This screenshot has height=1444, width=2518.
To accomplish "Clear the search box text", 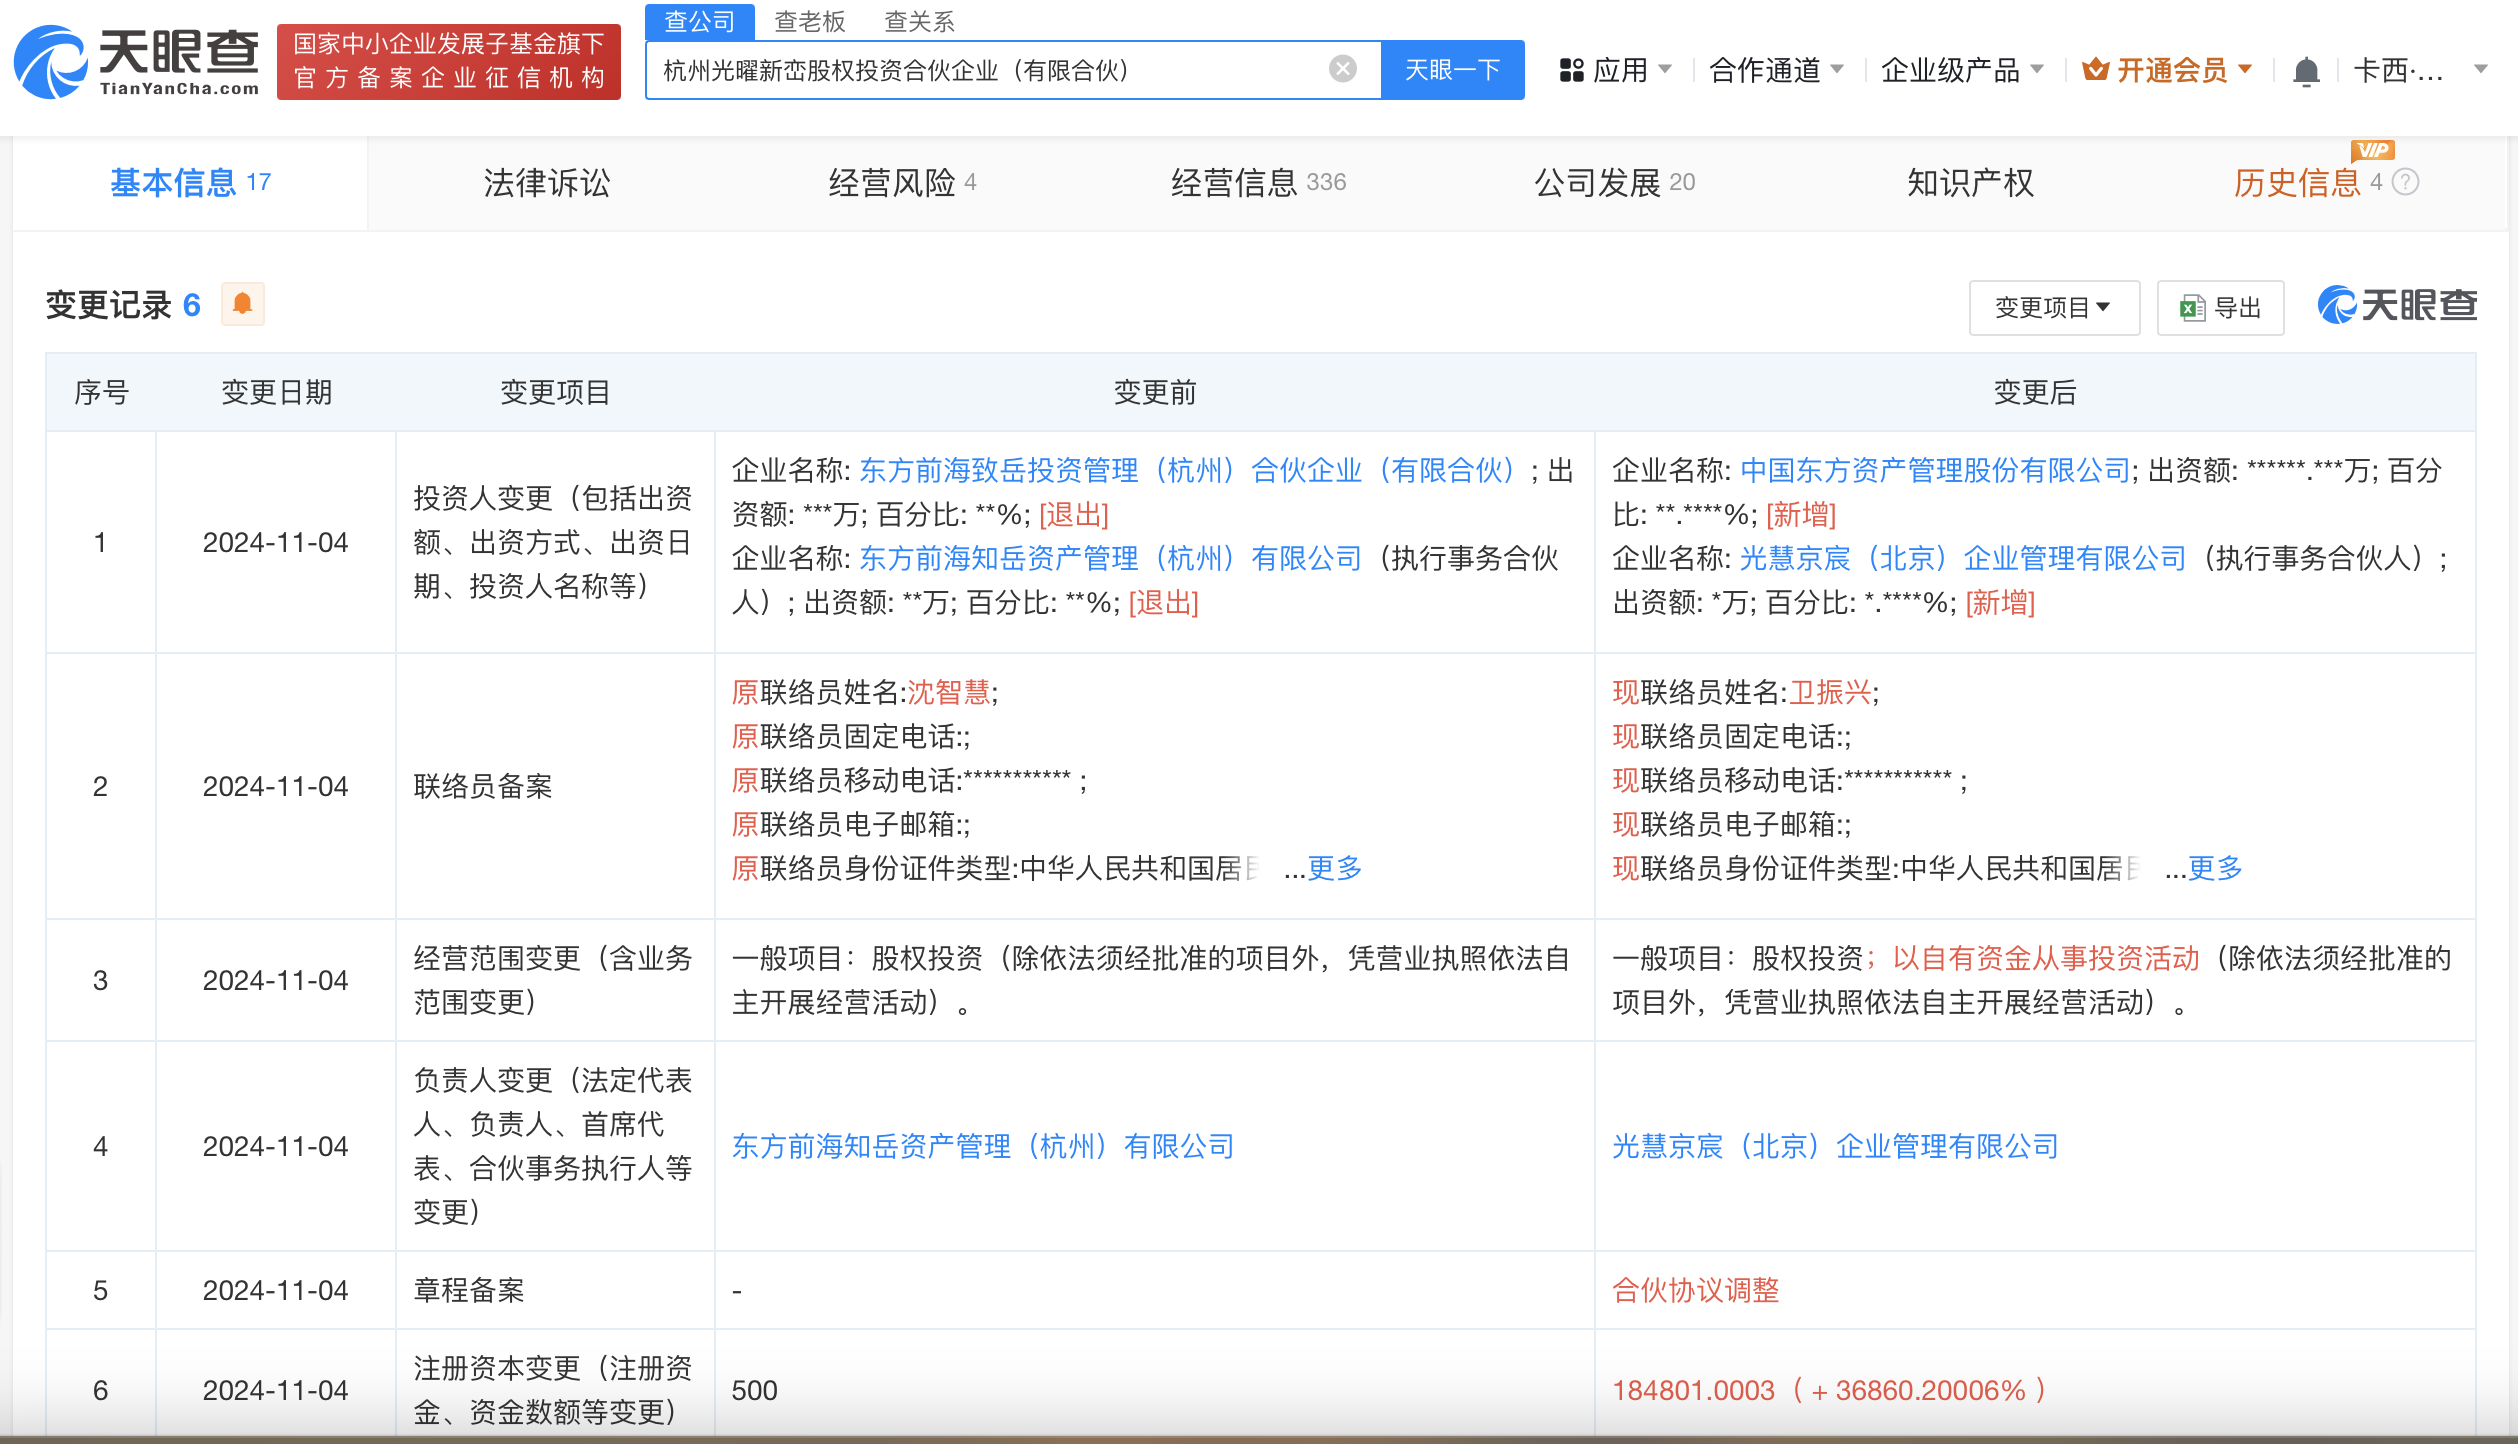I will (x=1342, y=69).
